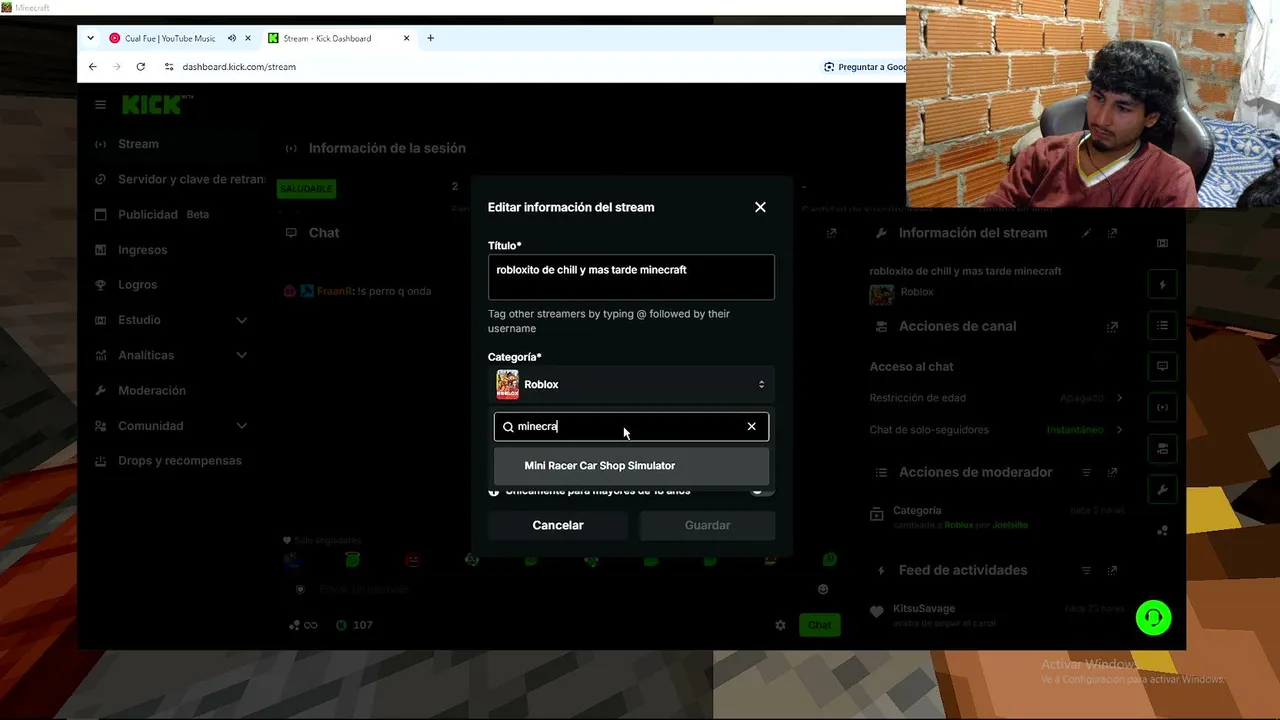This screenshot has height=720, width=1280.
Task: Click the Roblox link in moderator actions
Action: tap(959, 525)
